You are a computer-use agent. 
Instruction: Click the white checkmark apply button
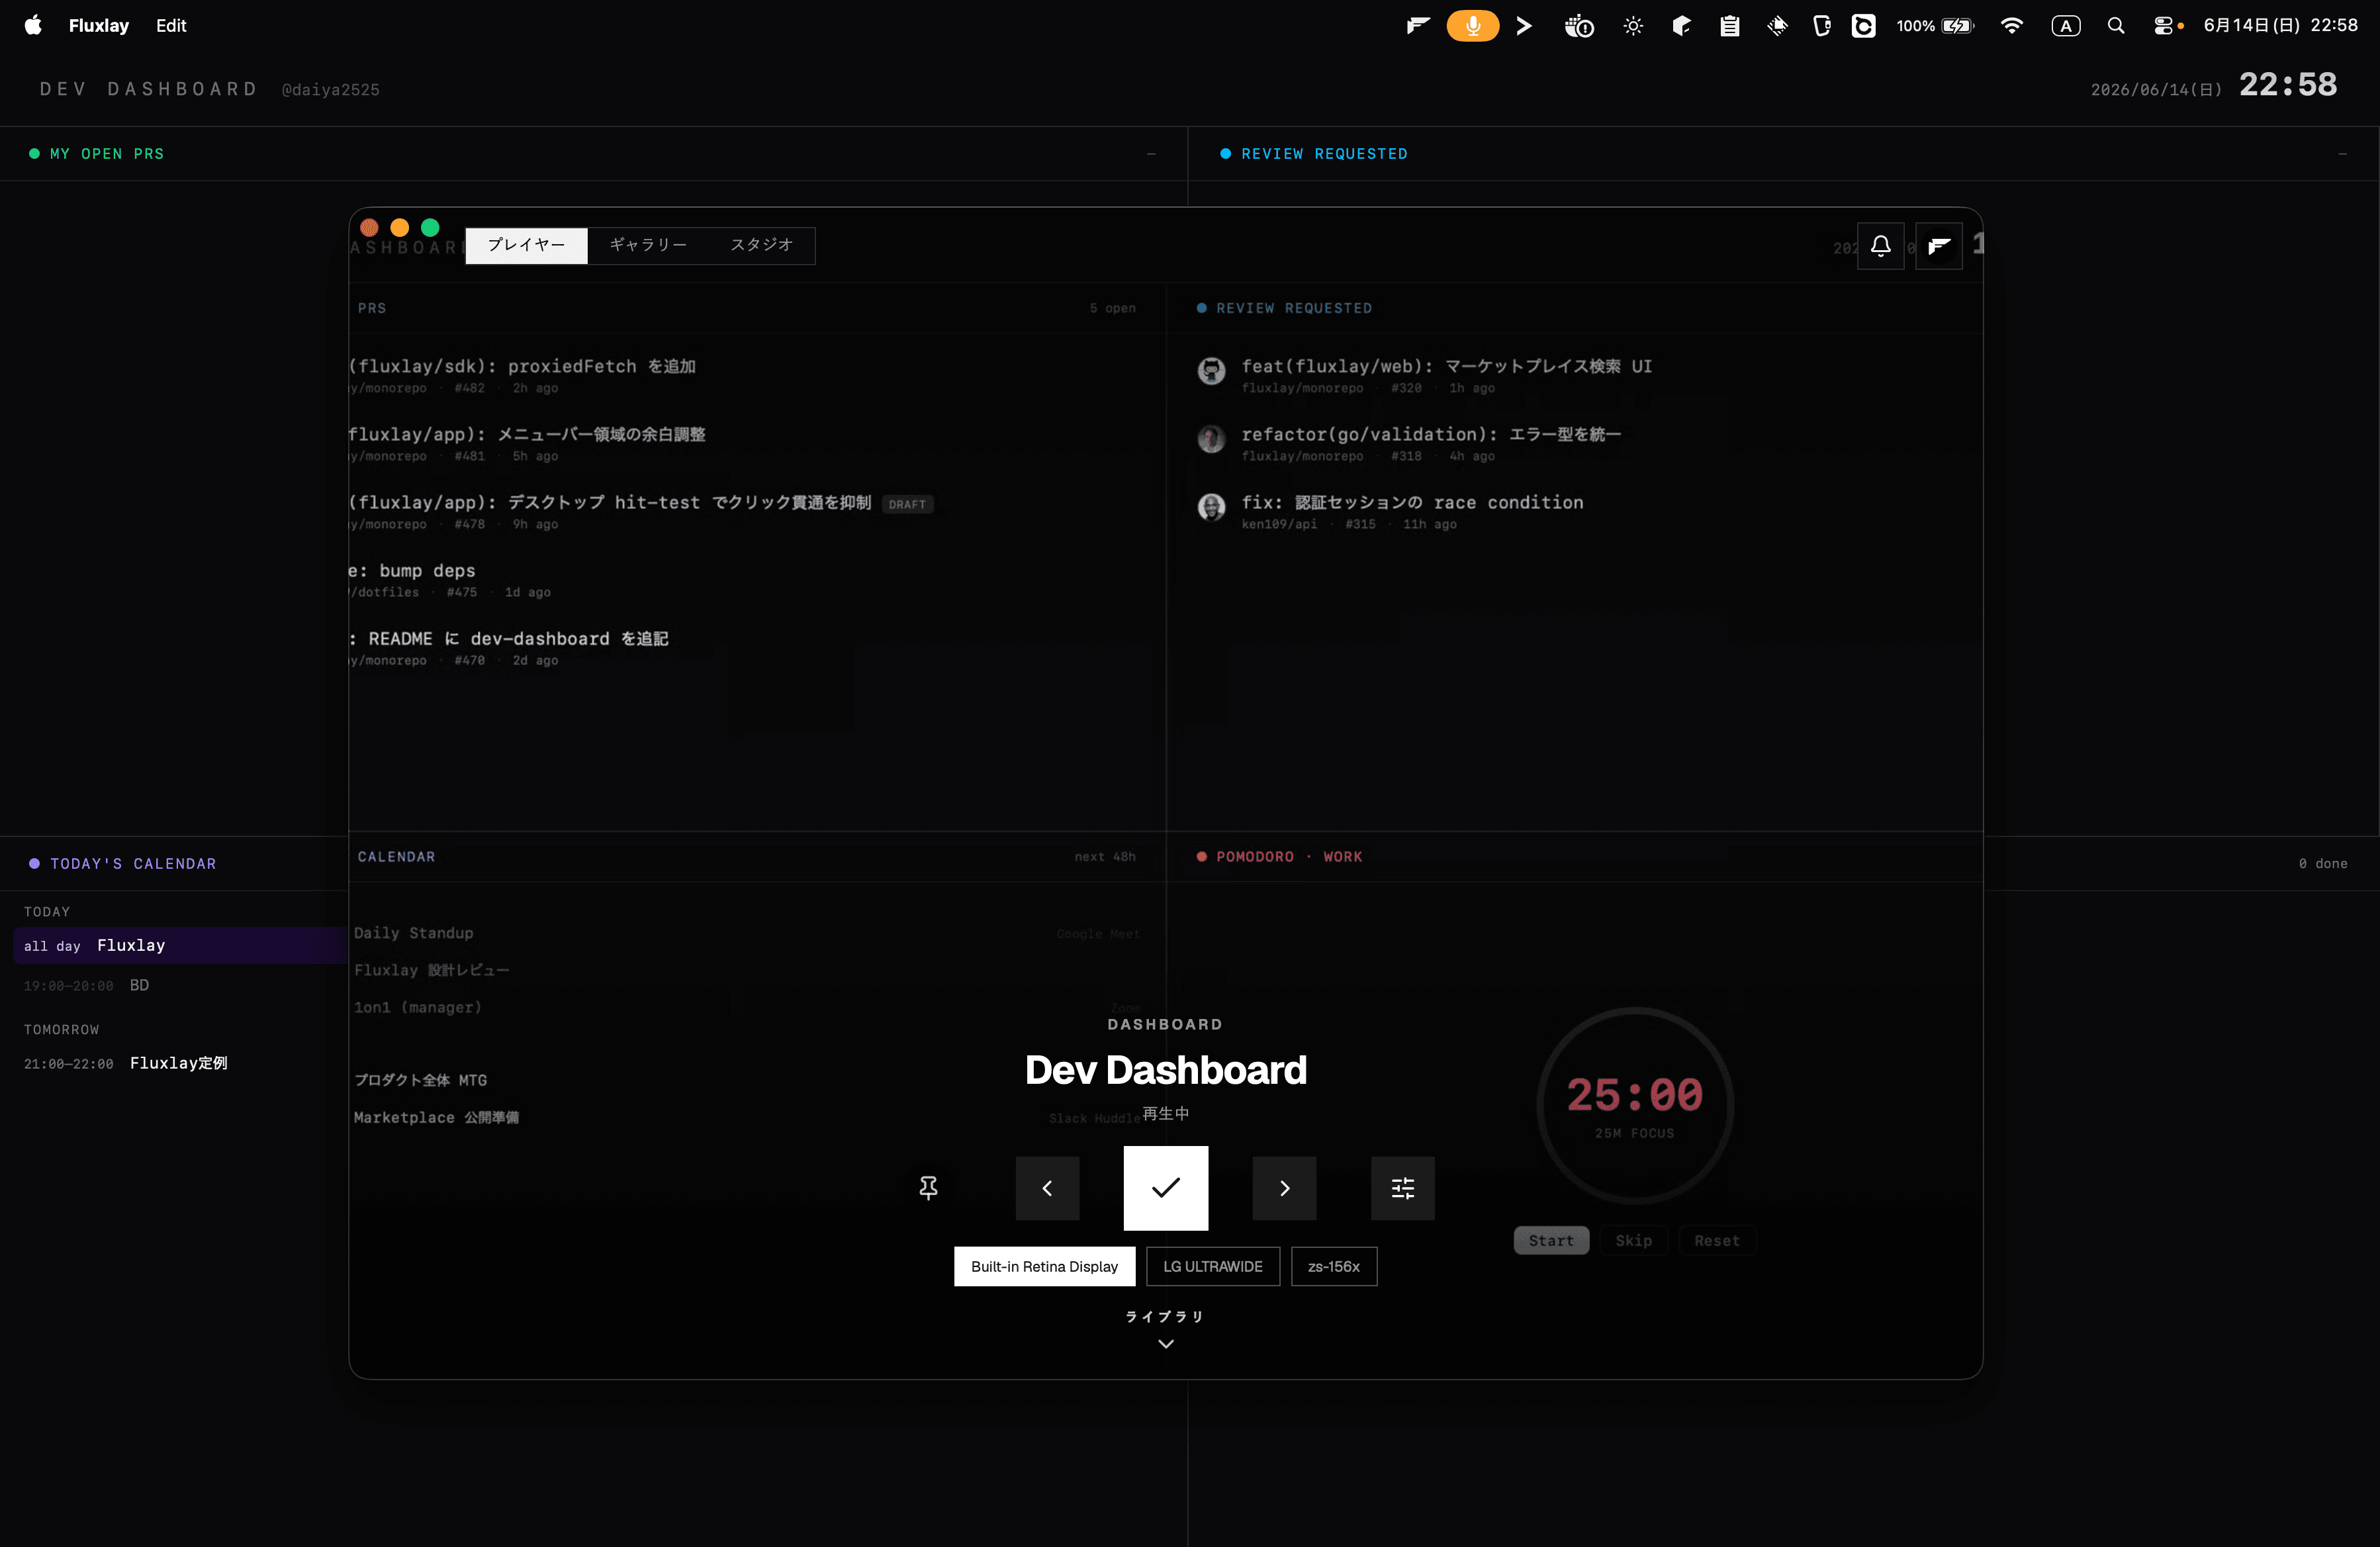[x=1165, y=1188]
